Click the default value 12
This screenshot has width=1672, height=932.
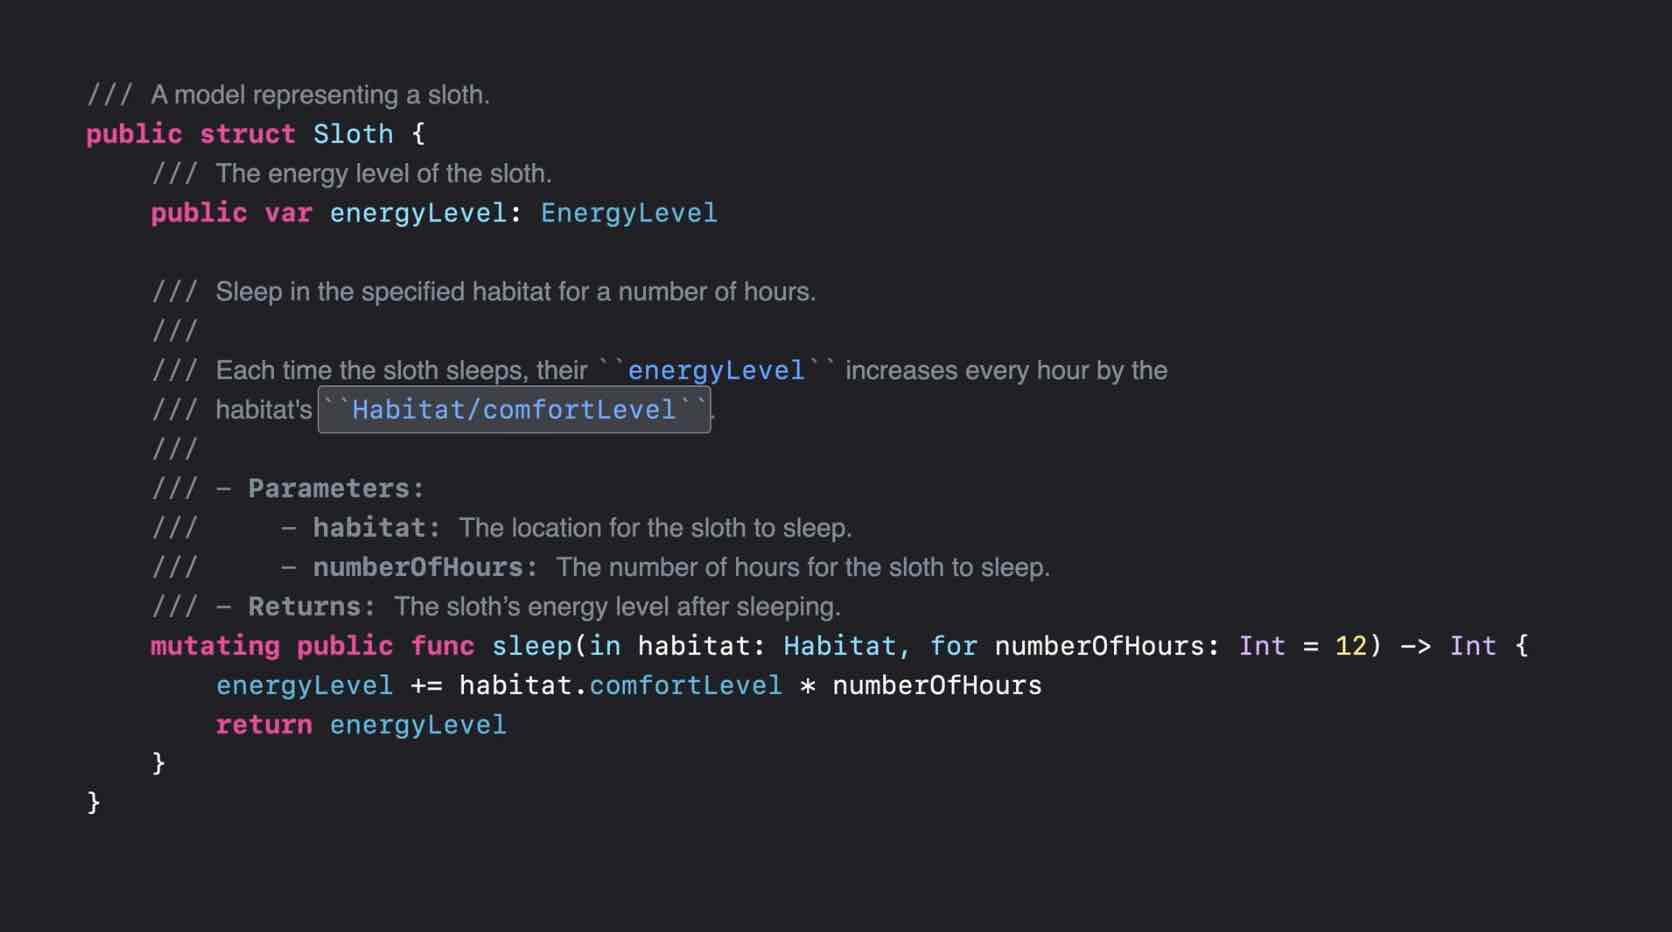point(1350,646)
